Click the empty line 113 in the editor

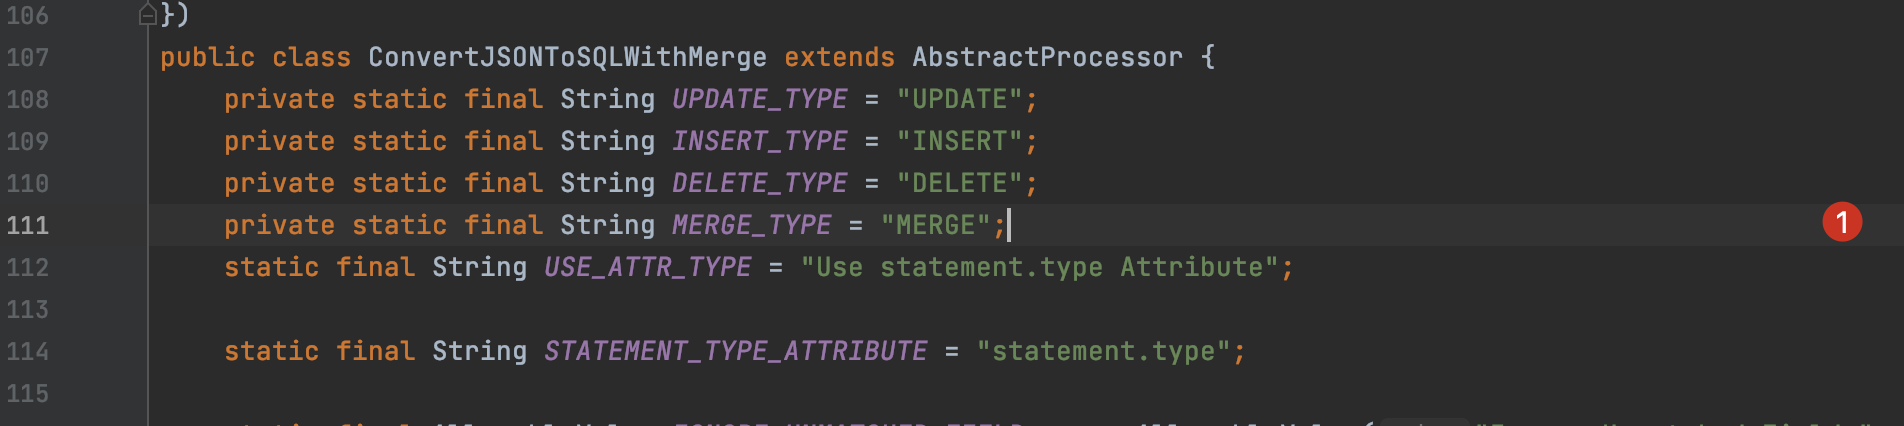pos(1000,309)
